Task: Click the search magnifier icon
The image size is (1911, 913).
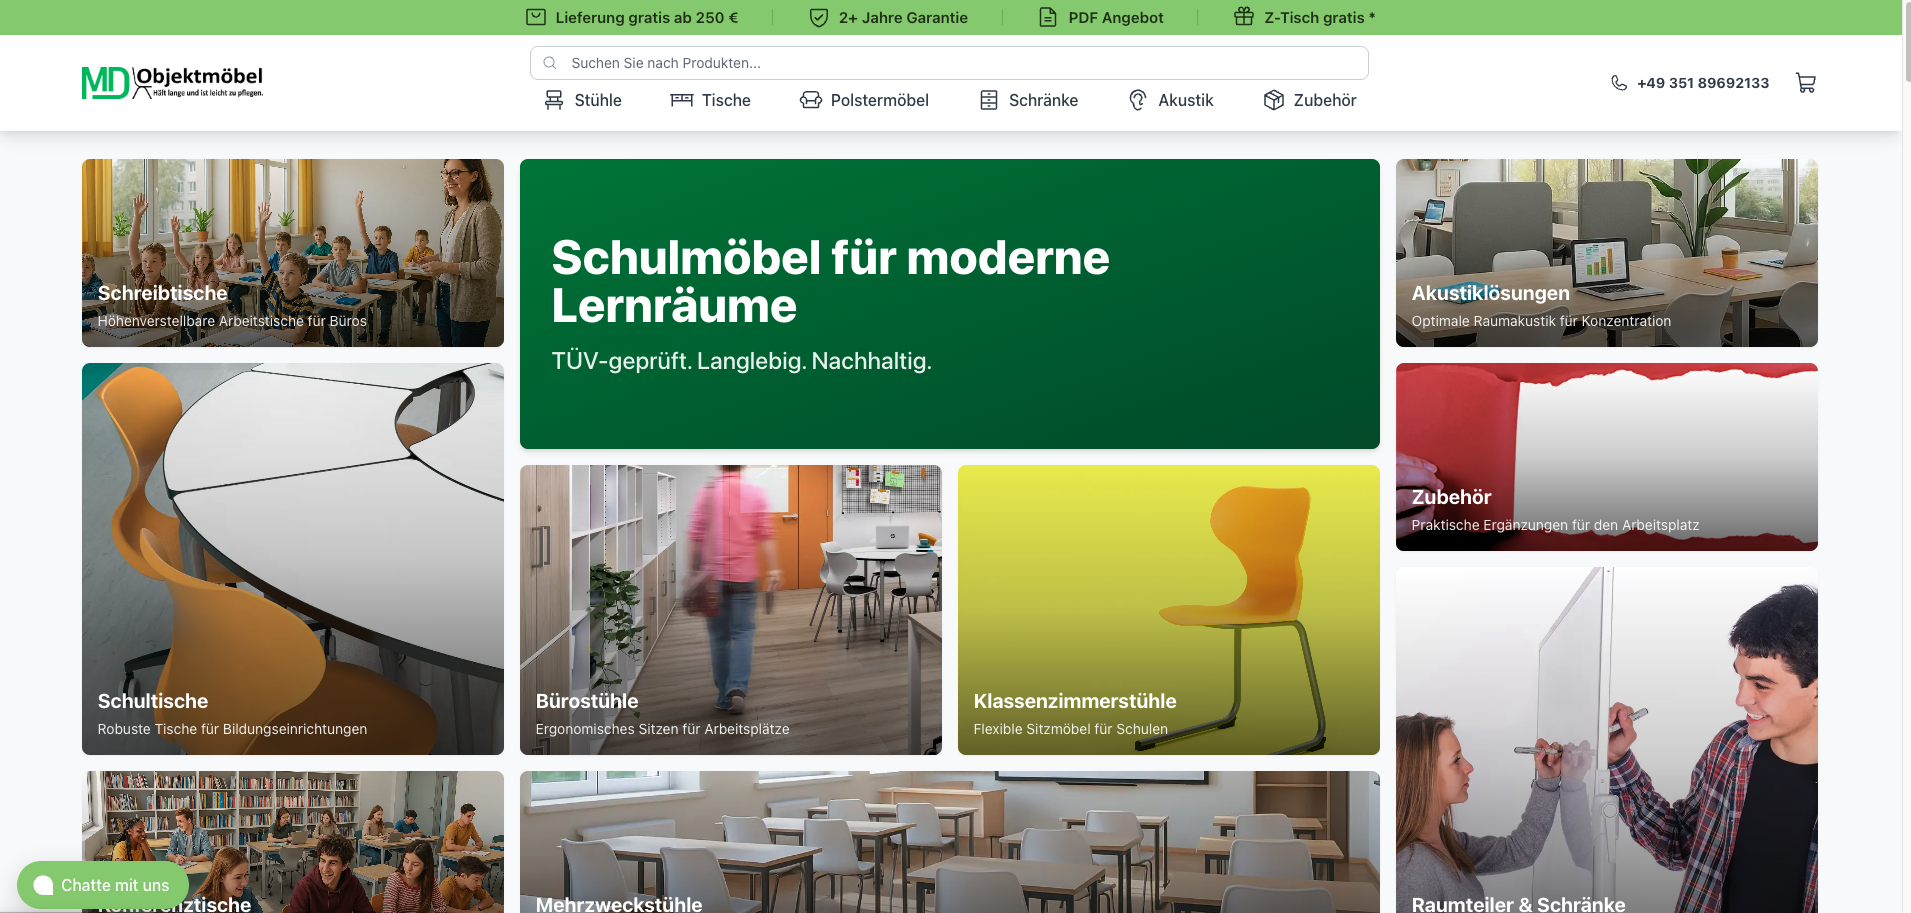Action: [550, 63]
